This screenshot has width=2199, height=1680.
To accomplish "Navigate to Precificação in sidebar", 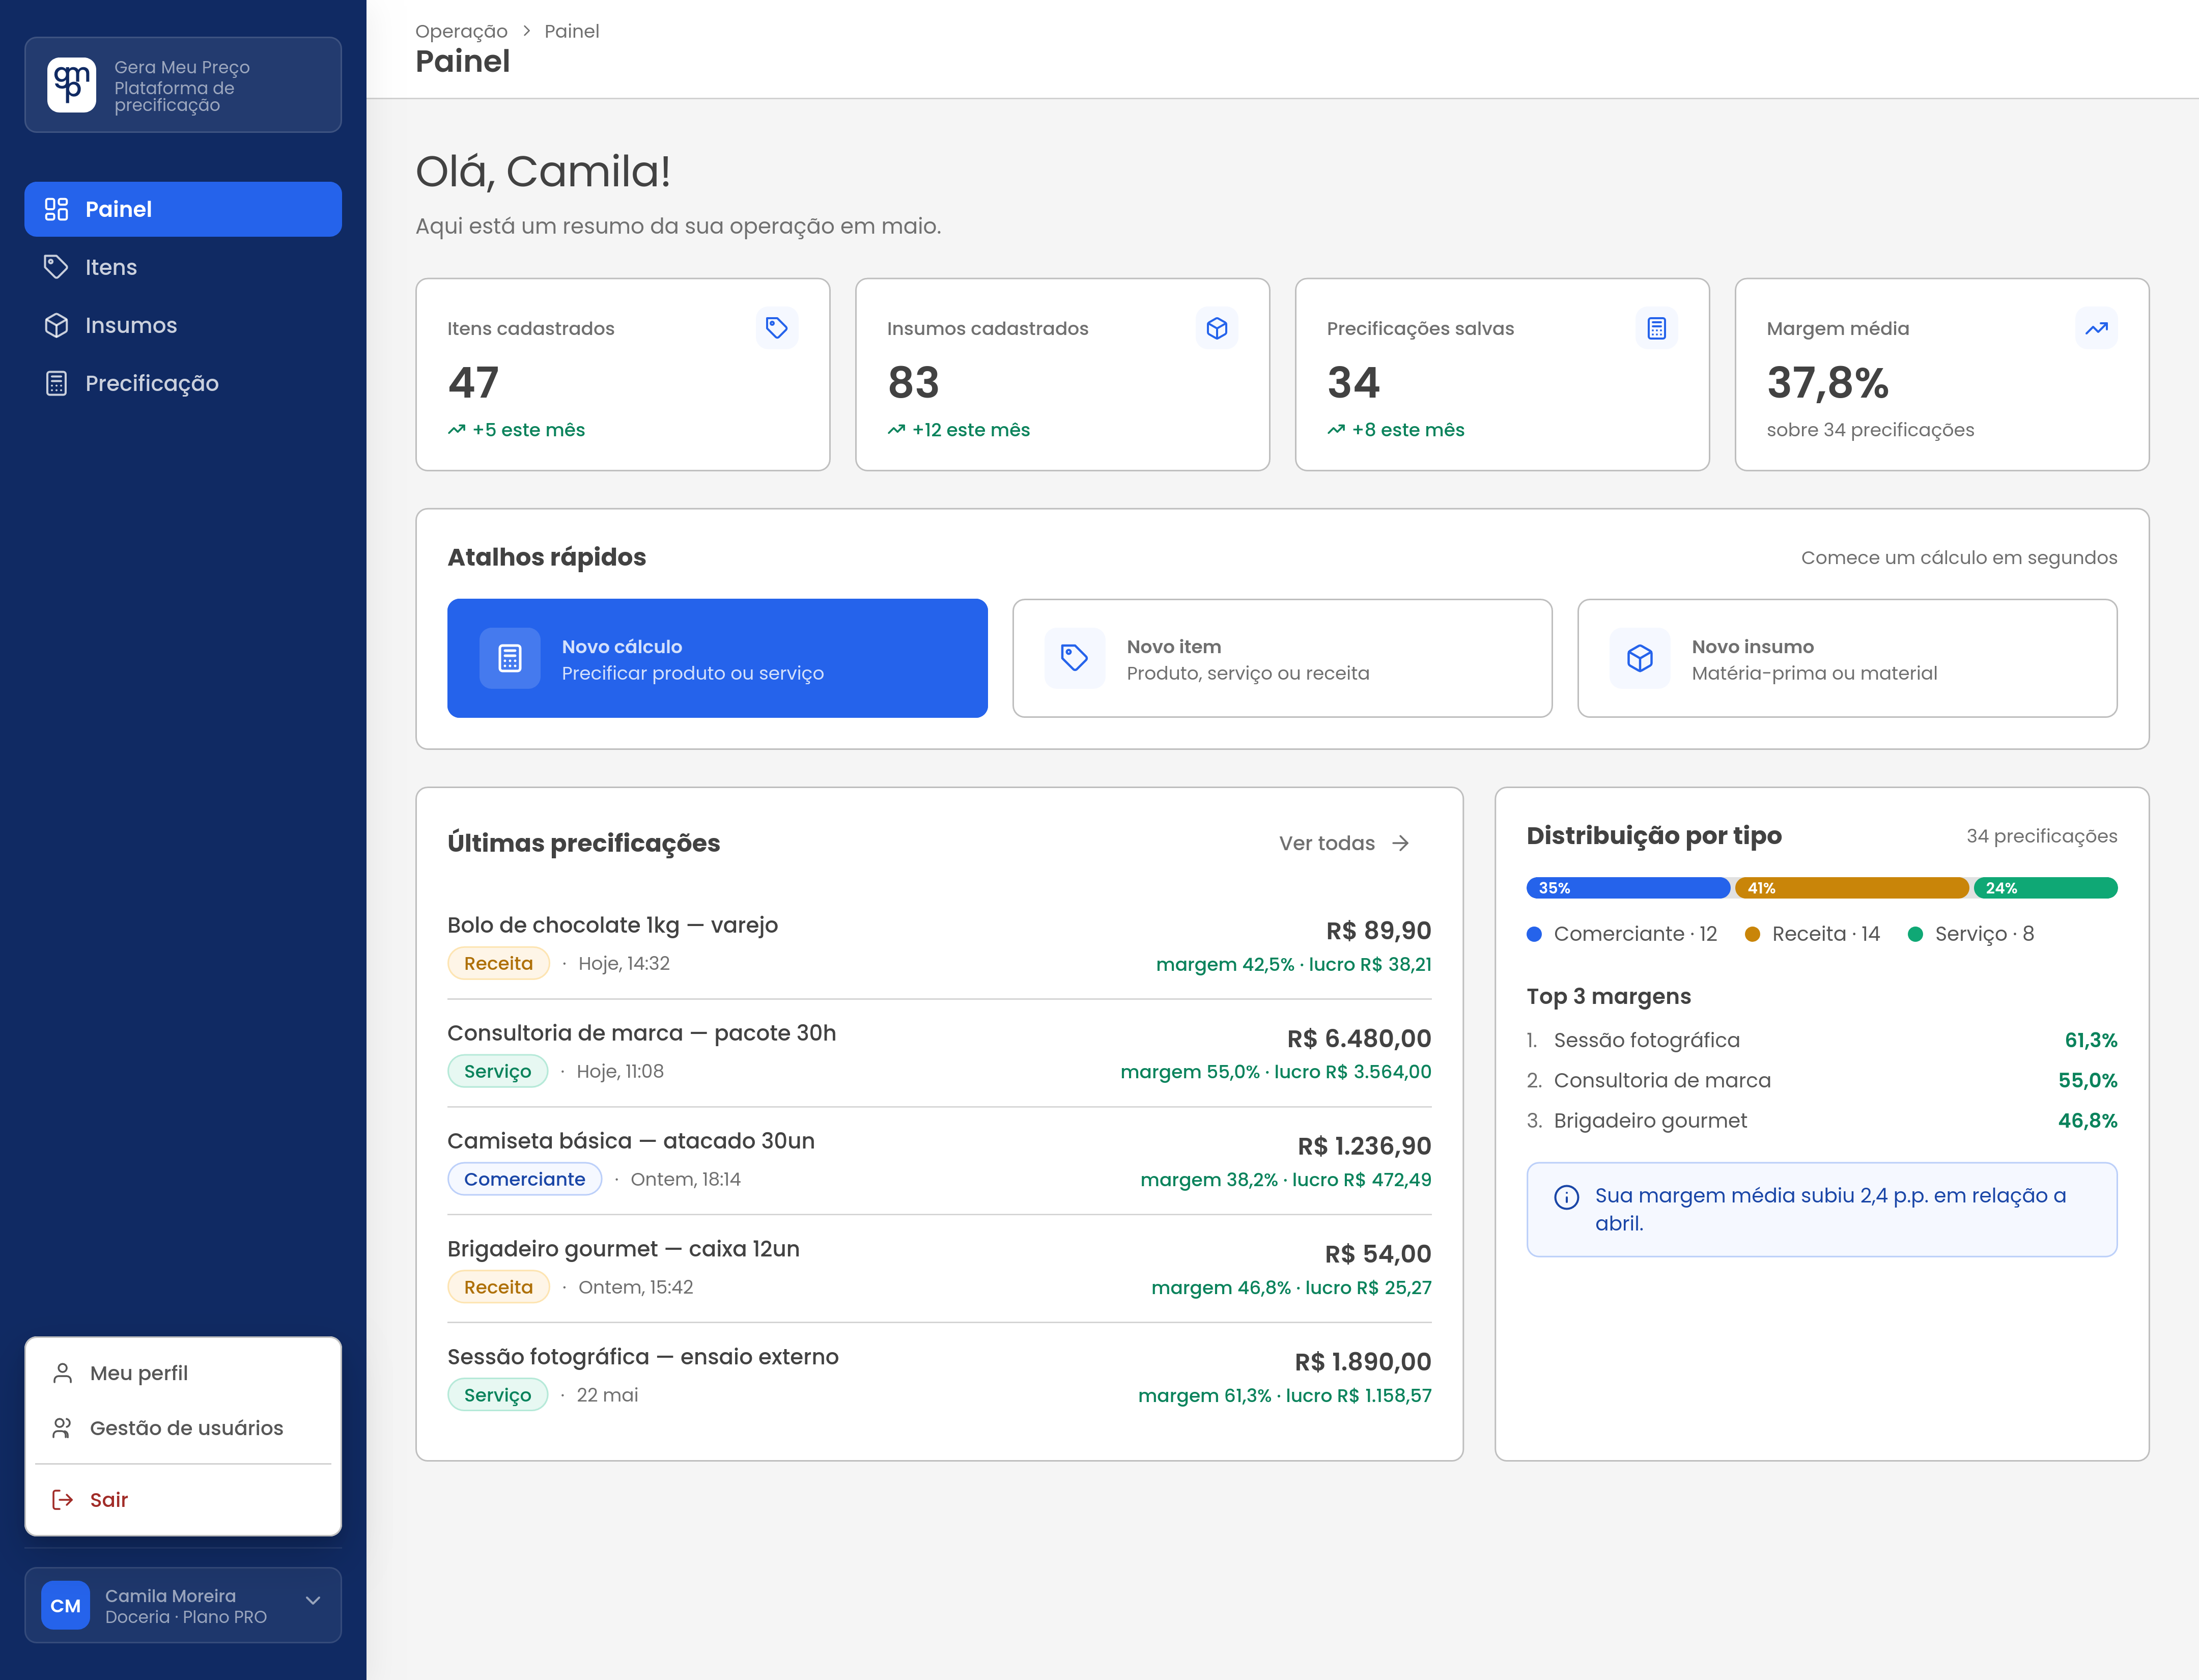I will [183, 383].
